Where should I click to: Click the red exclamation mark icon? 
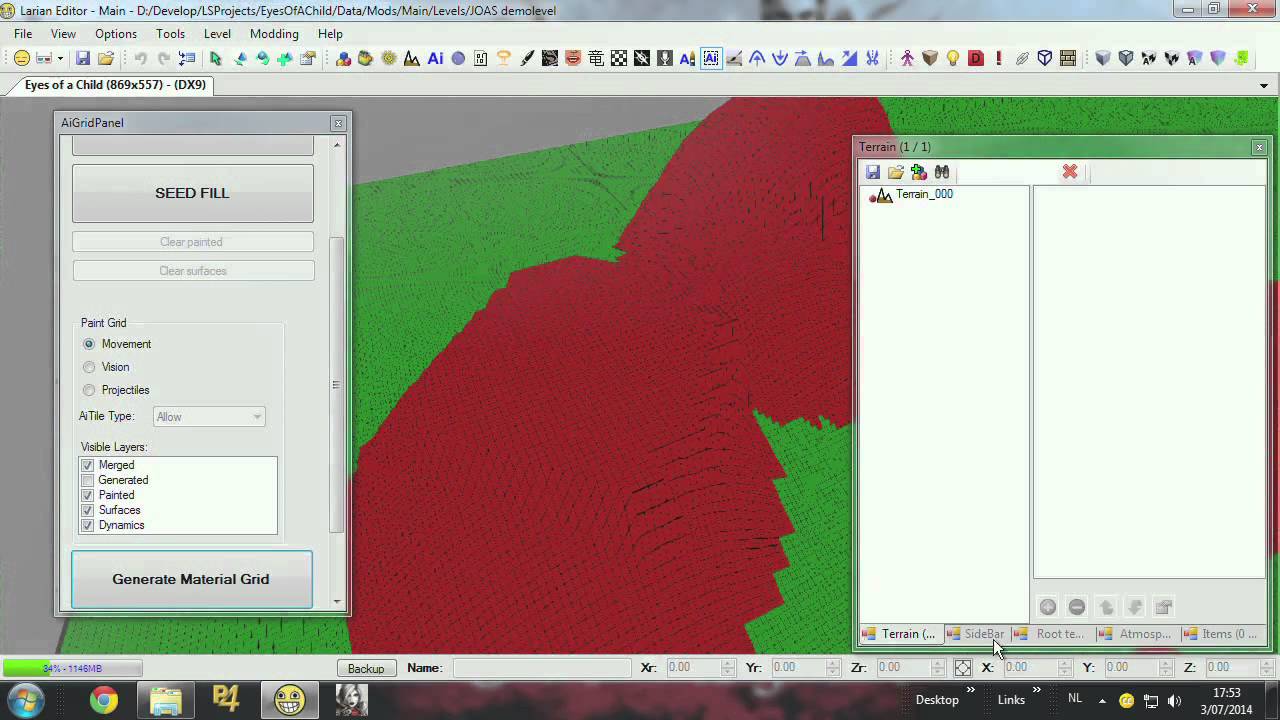point(998,59)
